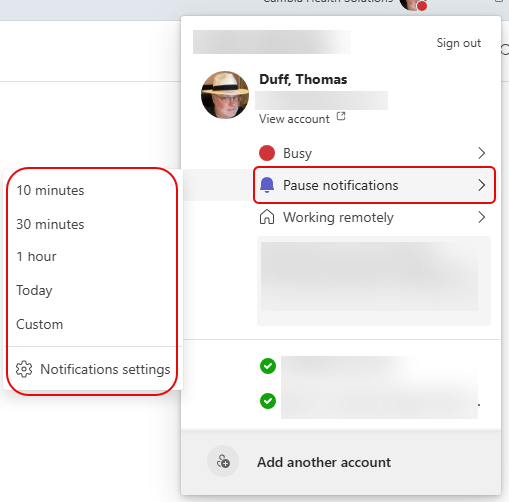This screenshot has width=509, height=502.
Task: Click the add account person icon
Action: pyautogui.click(x=223, y=462)
